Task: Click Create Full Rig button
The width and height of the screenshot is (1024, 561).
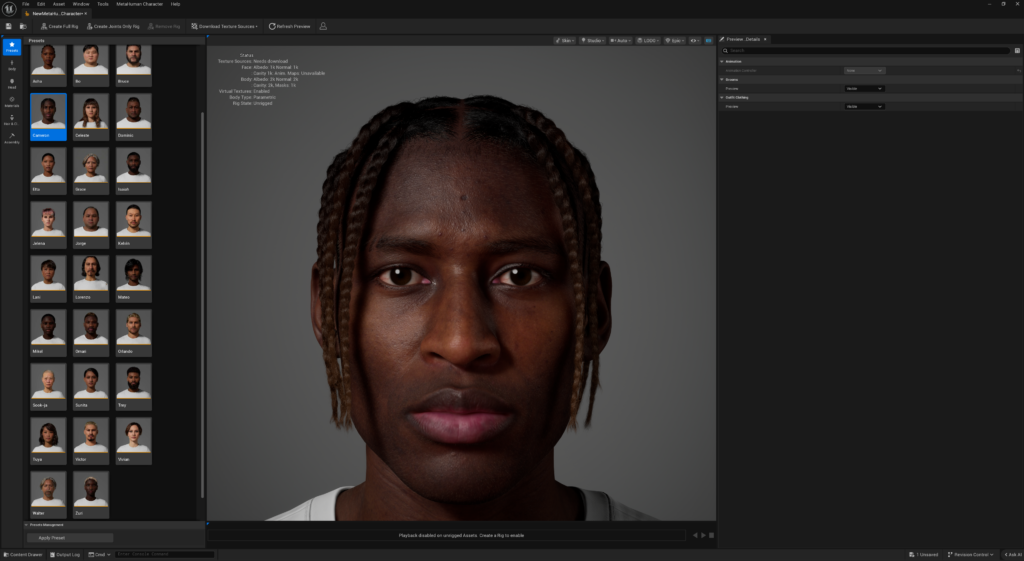Action: 59,26
